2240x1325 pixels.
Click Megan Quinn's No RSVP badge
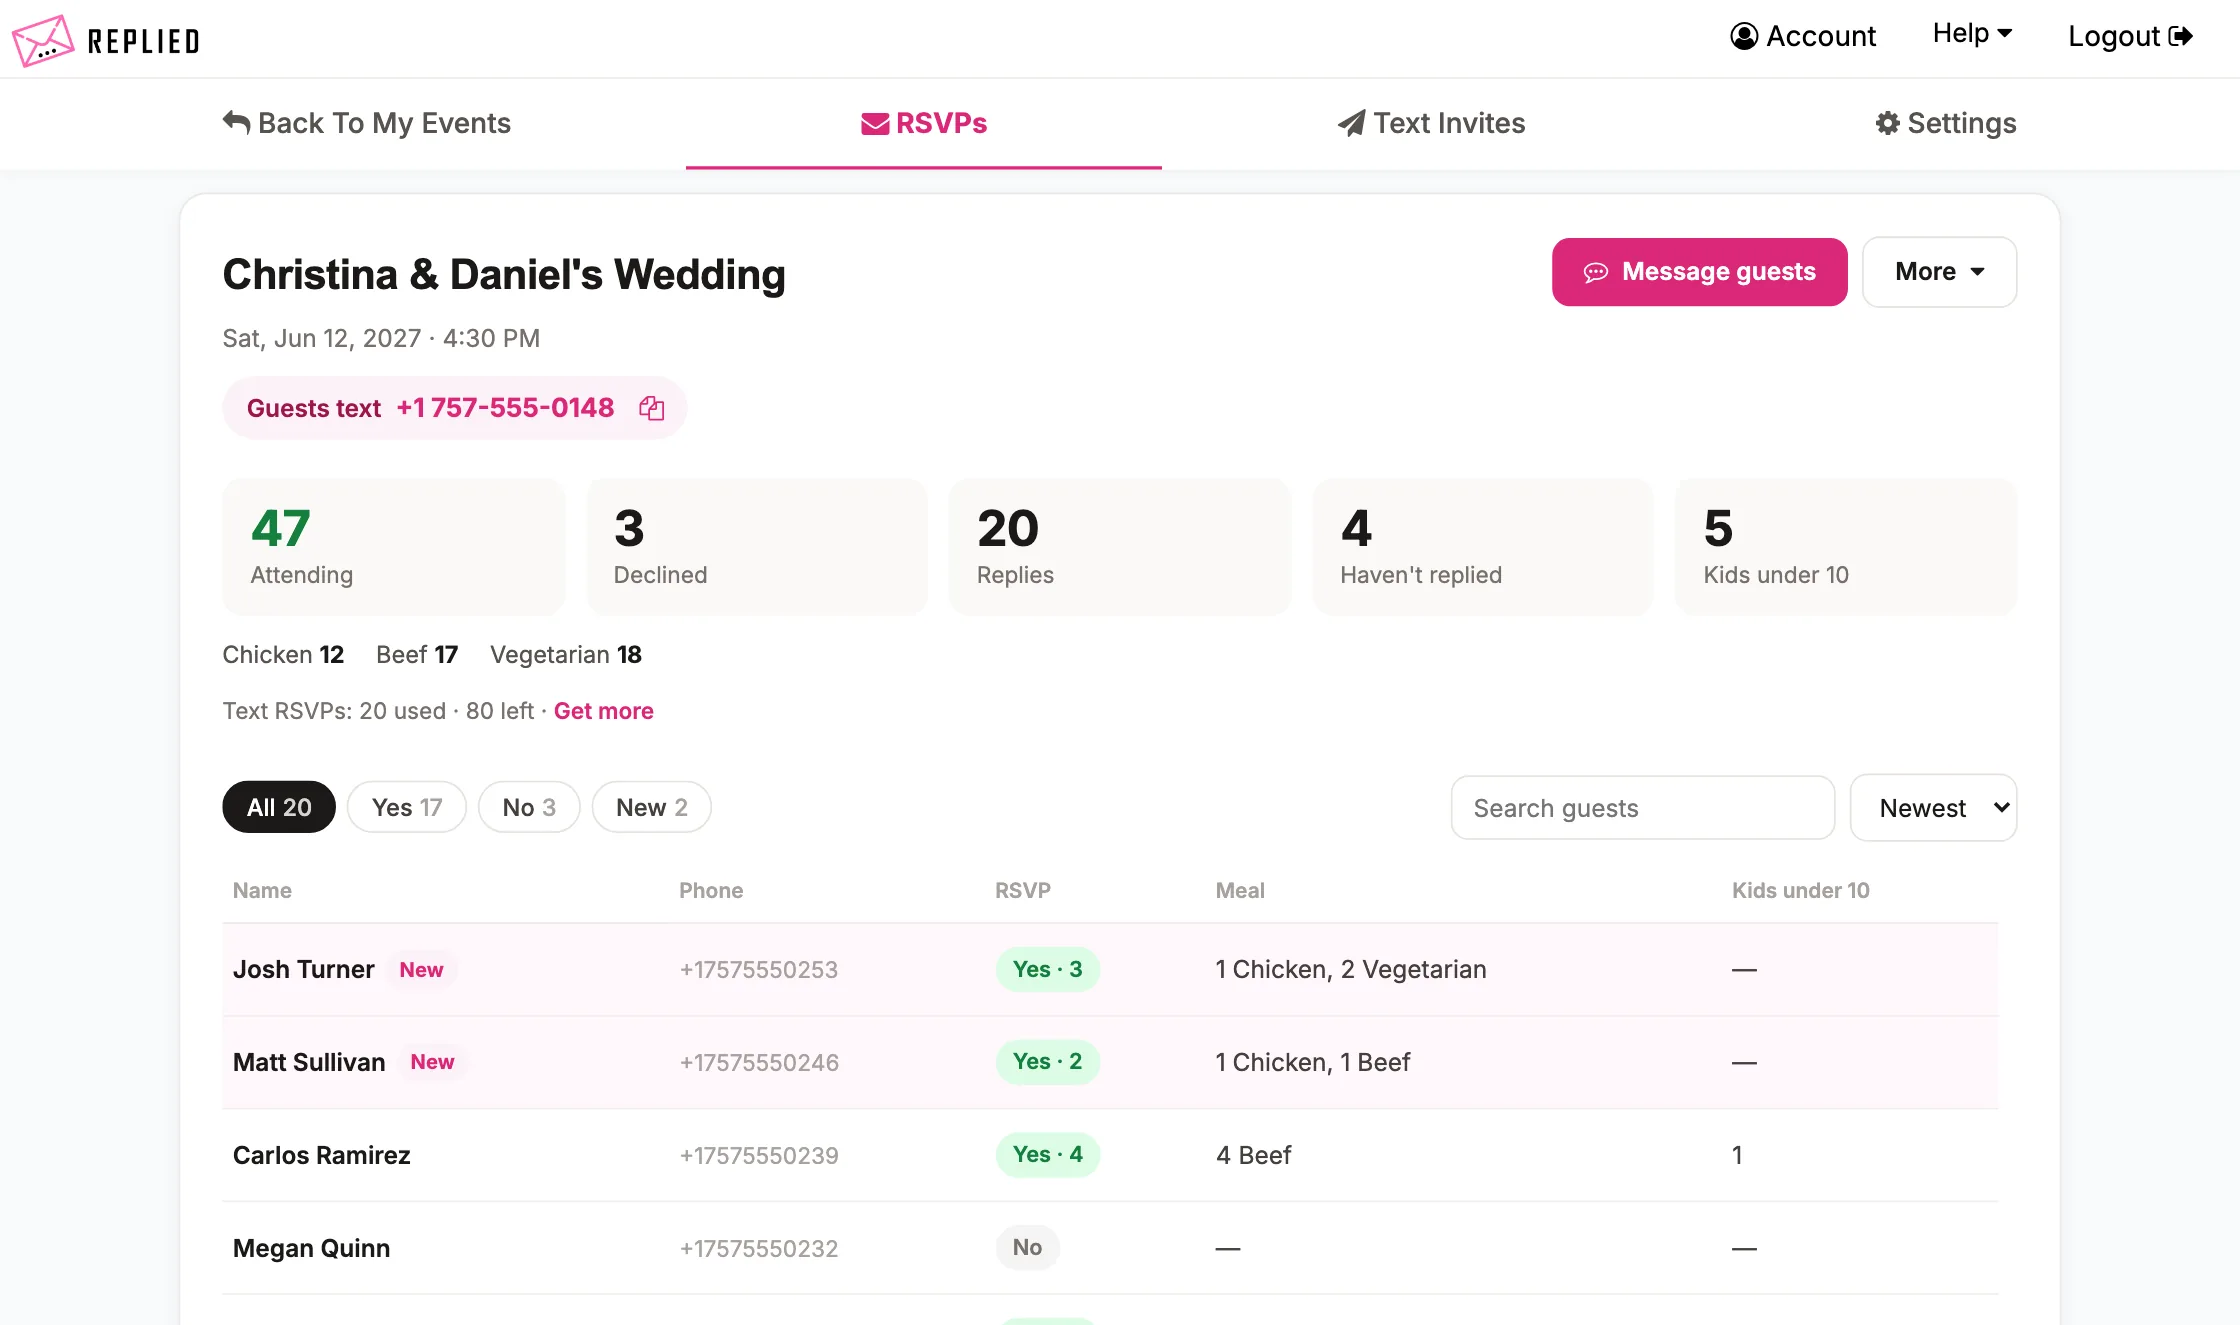point(1027,1247)
